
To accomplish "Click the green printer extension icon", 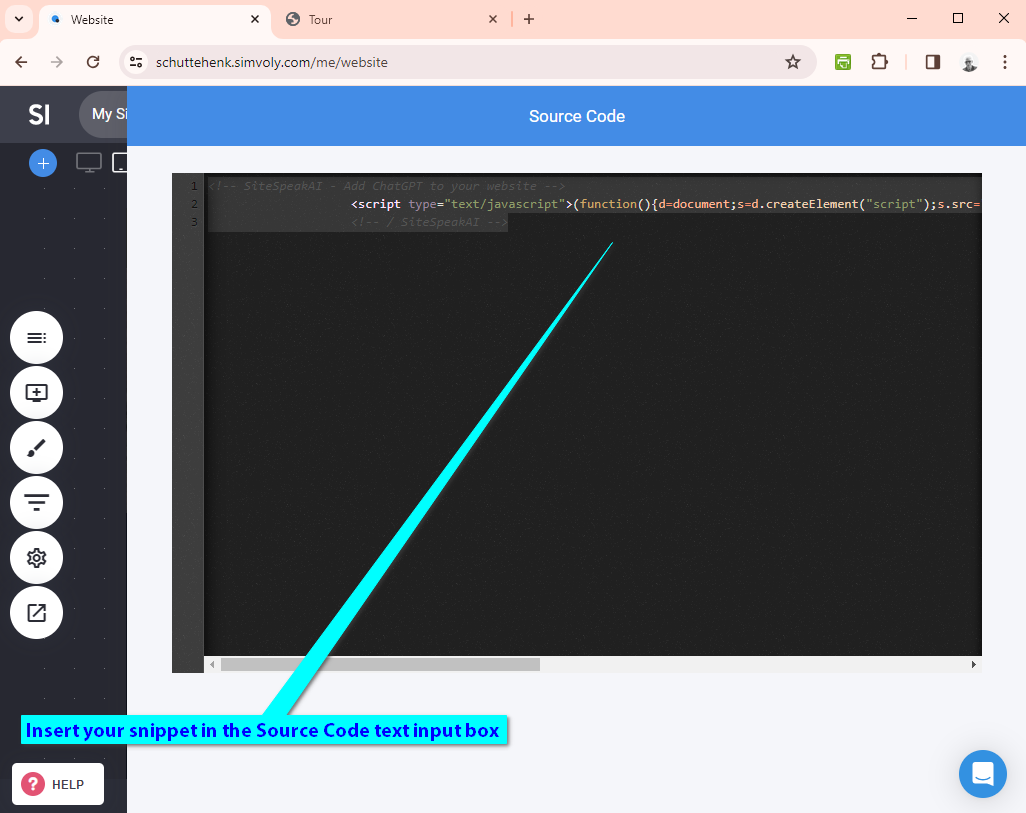I will pyautogui.click(x=843, y=62).
